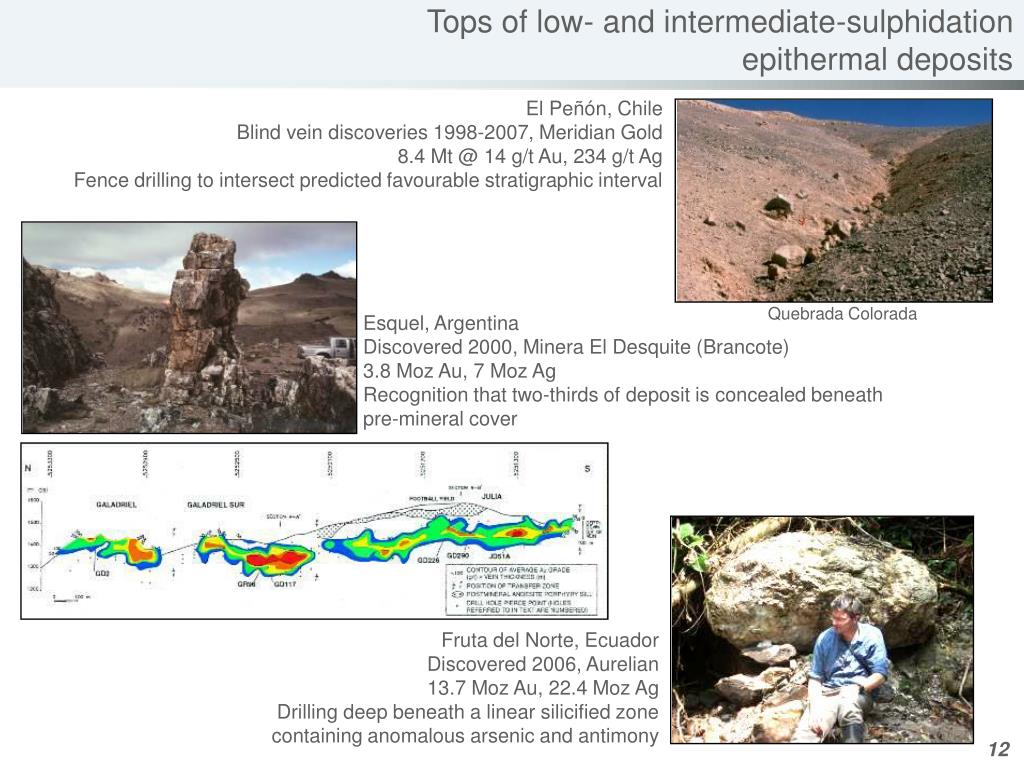
Task: Click the 'N' north marker on the long section
Action: point(28,468)
